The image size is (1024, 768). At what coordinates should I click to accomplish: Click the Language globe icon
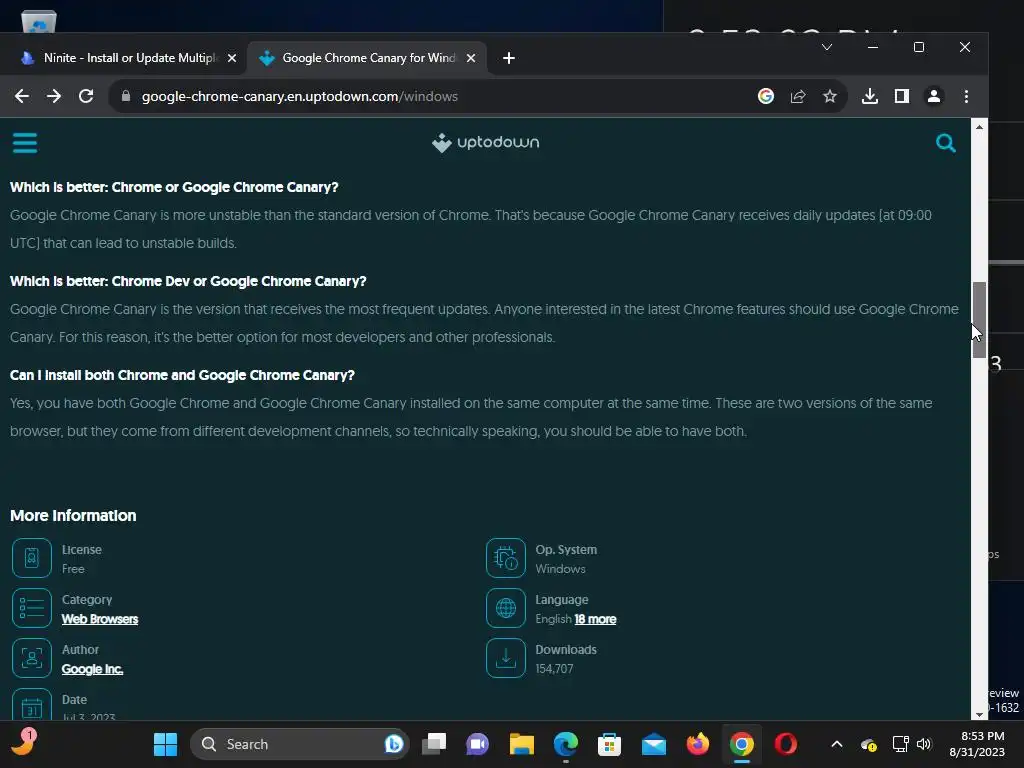point(505,608)
